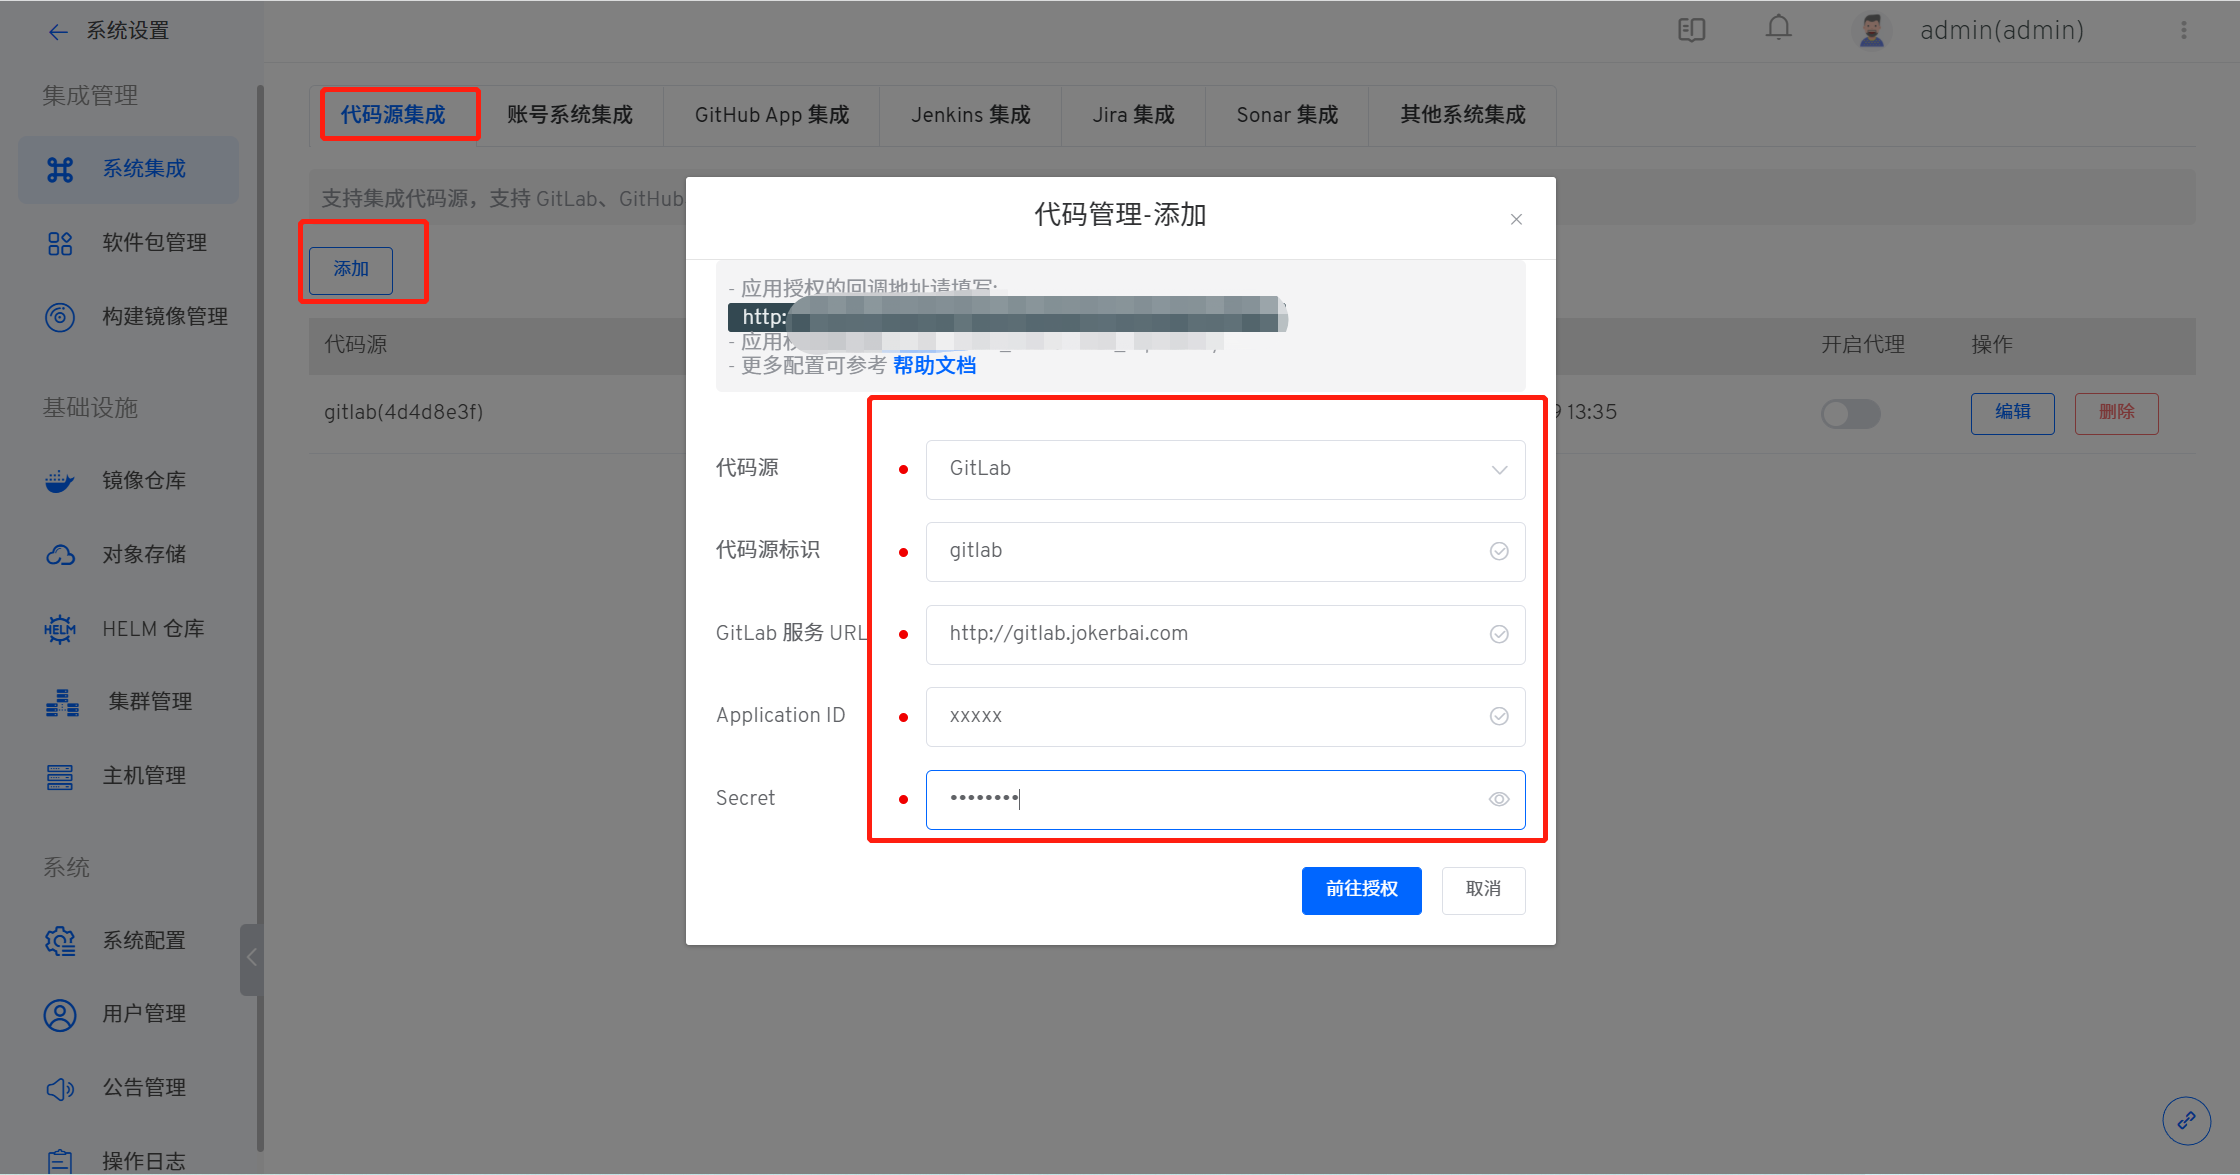2240x1175 pixels.
Task: Toggle Secret visibility with eye icon
Action: pos(1499,799)
